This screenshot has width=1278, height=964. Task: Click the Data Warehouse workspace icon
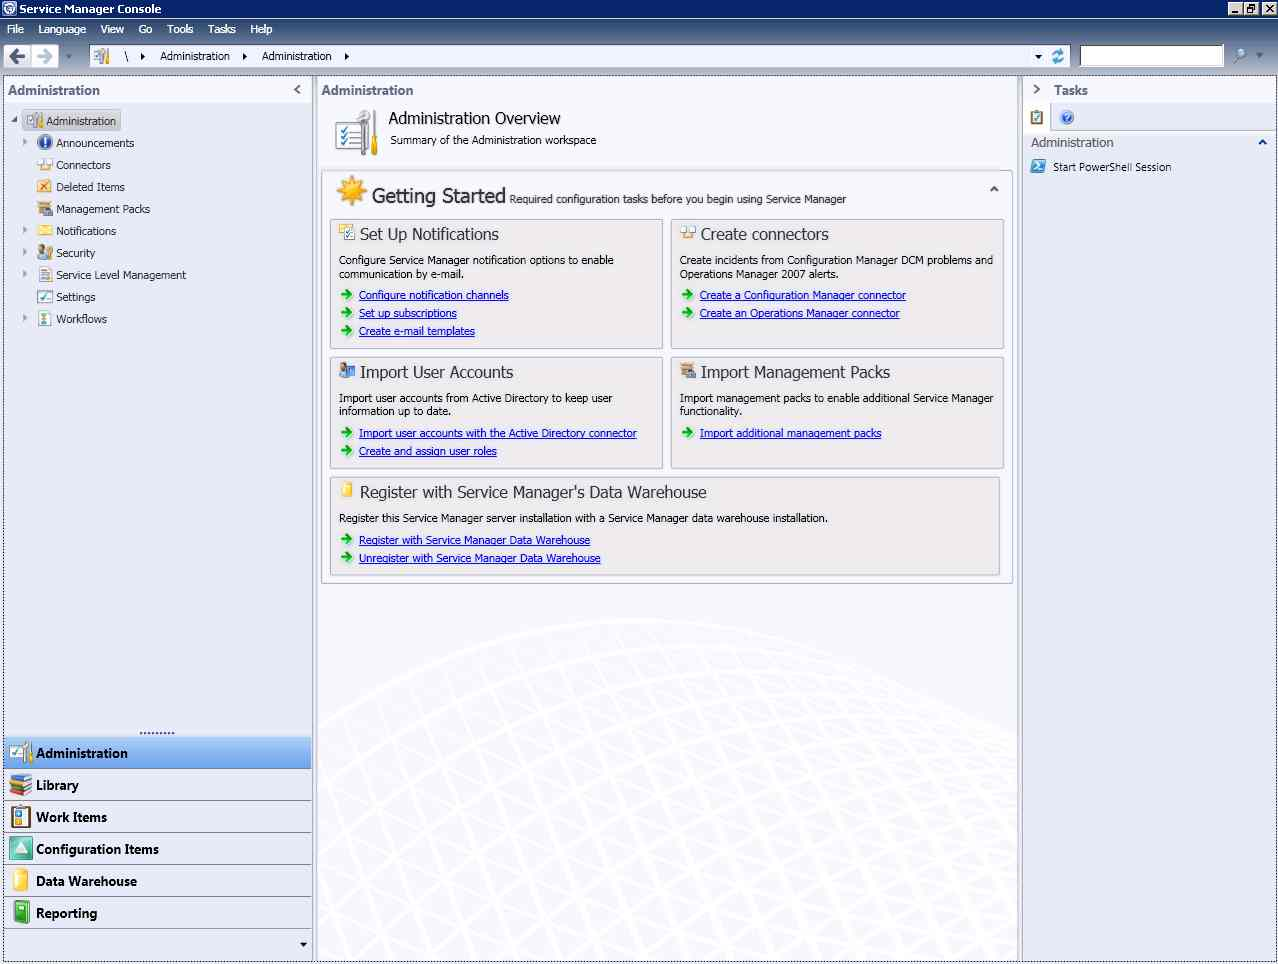21,881
